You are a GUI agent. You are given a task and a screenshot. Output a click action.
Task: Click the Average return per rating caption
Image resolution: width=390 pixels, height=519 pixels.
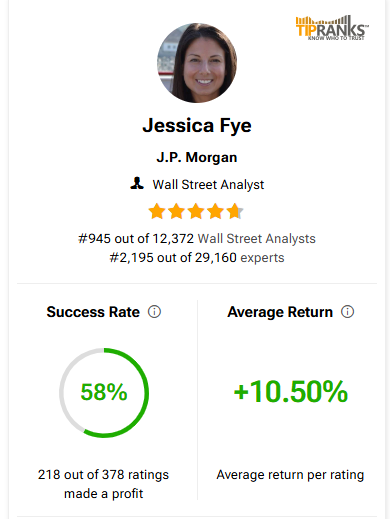pos(290,475)
